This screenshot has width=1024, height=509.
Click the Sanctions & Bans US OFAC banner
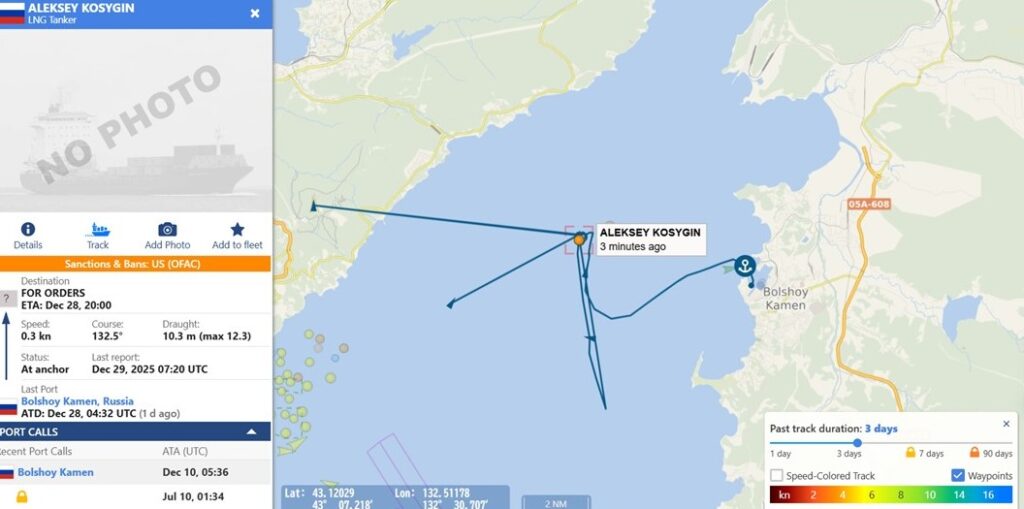(135, 264)
